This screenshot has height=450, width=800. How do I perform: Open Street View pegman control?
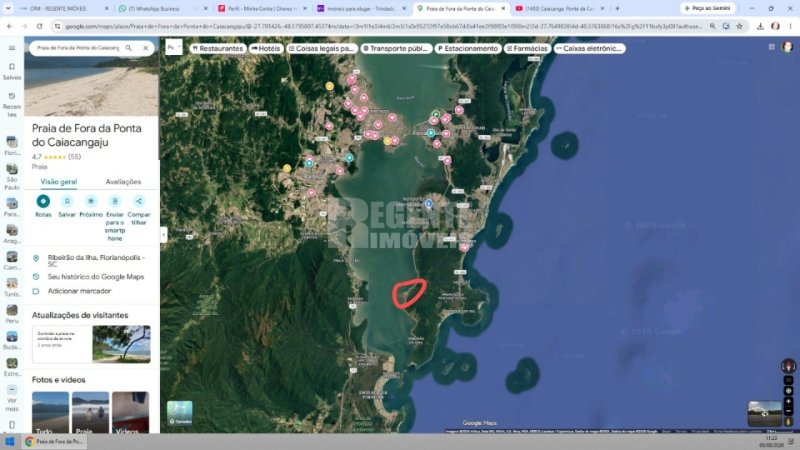[788, 421]
